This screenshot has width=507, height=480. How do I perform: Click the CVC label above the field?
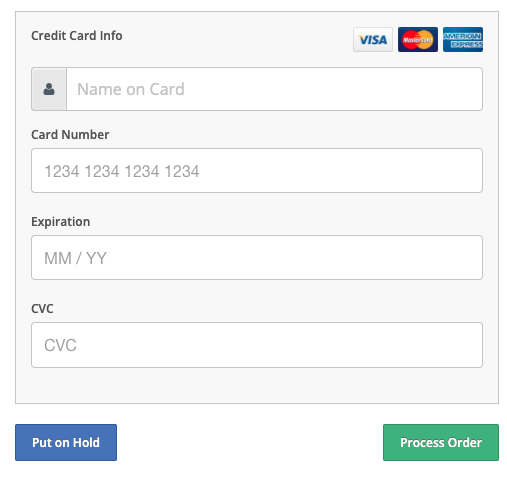[42, 309]
